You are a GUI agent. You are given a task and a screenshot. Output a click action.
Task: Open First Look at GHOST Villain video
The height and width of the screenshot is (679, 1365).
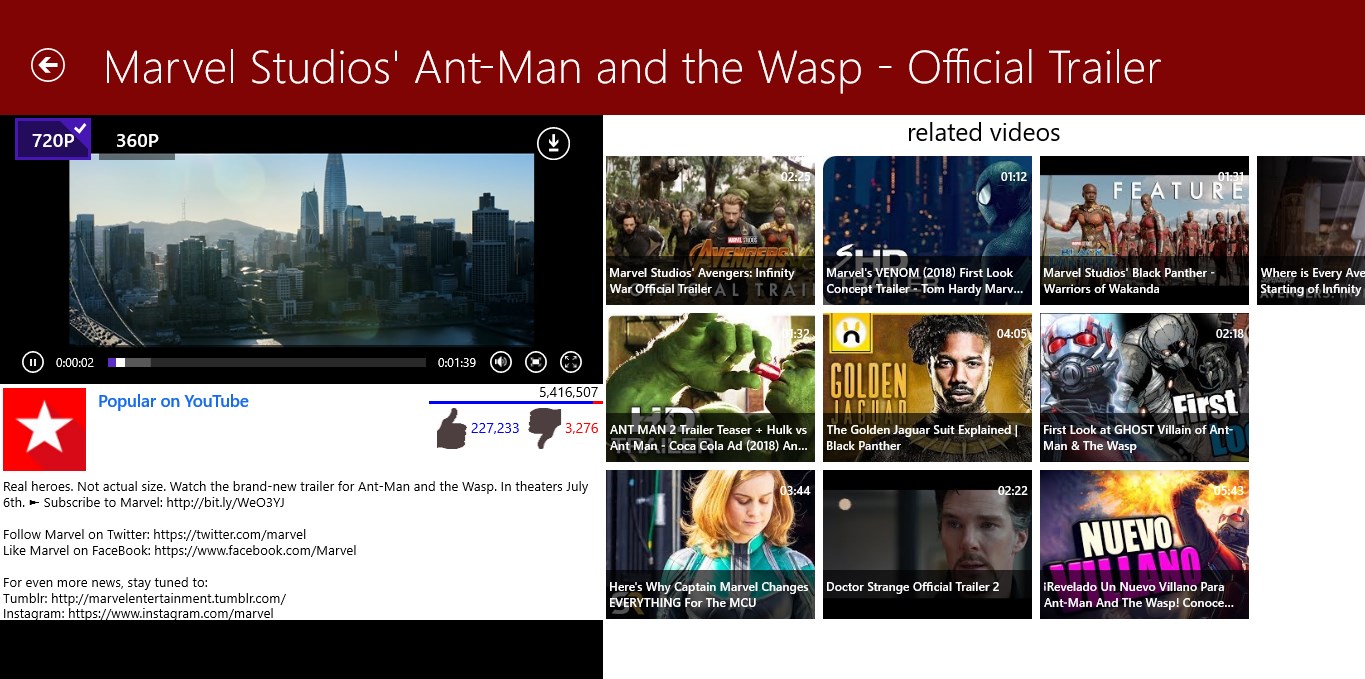(1144, 387)
